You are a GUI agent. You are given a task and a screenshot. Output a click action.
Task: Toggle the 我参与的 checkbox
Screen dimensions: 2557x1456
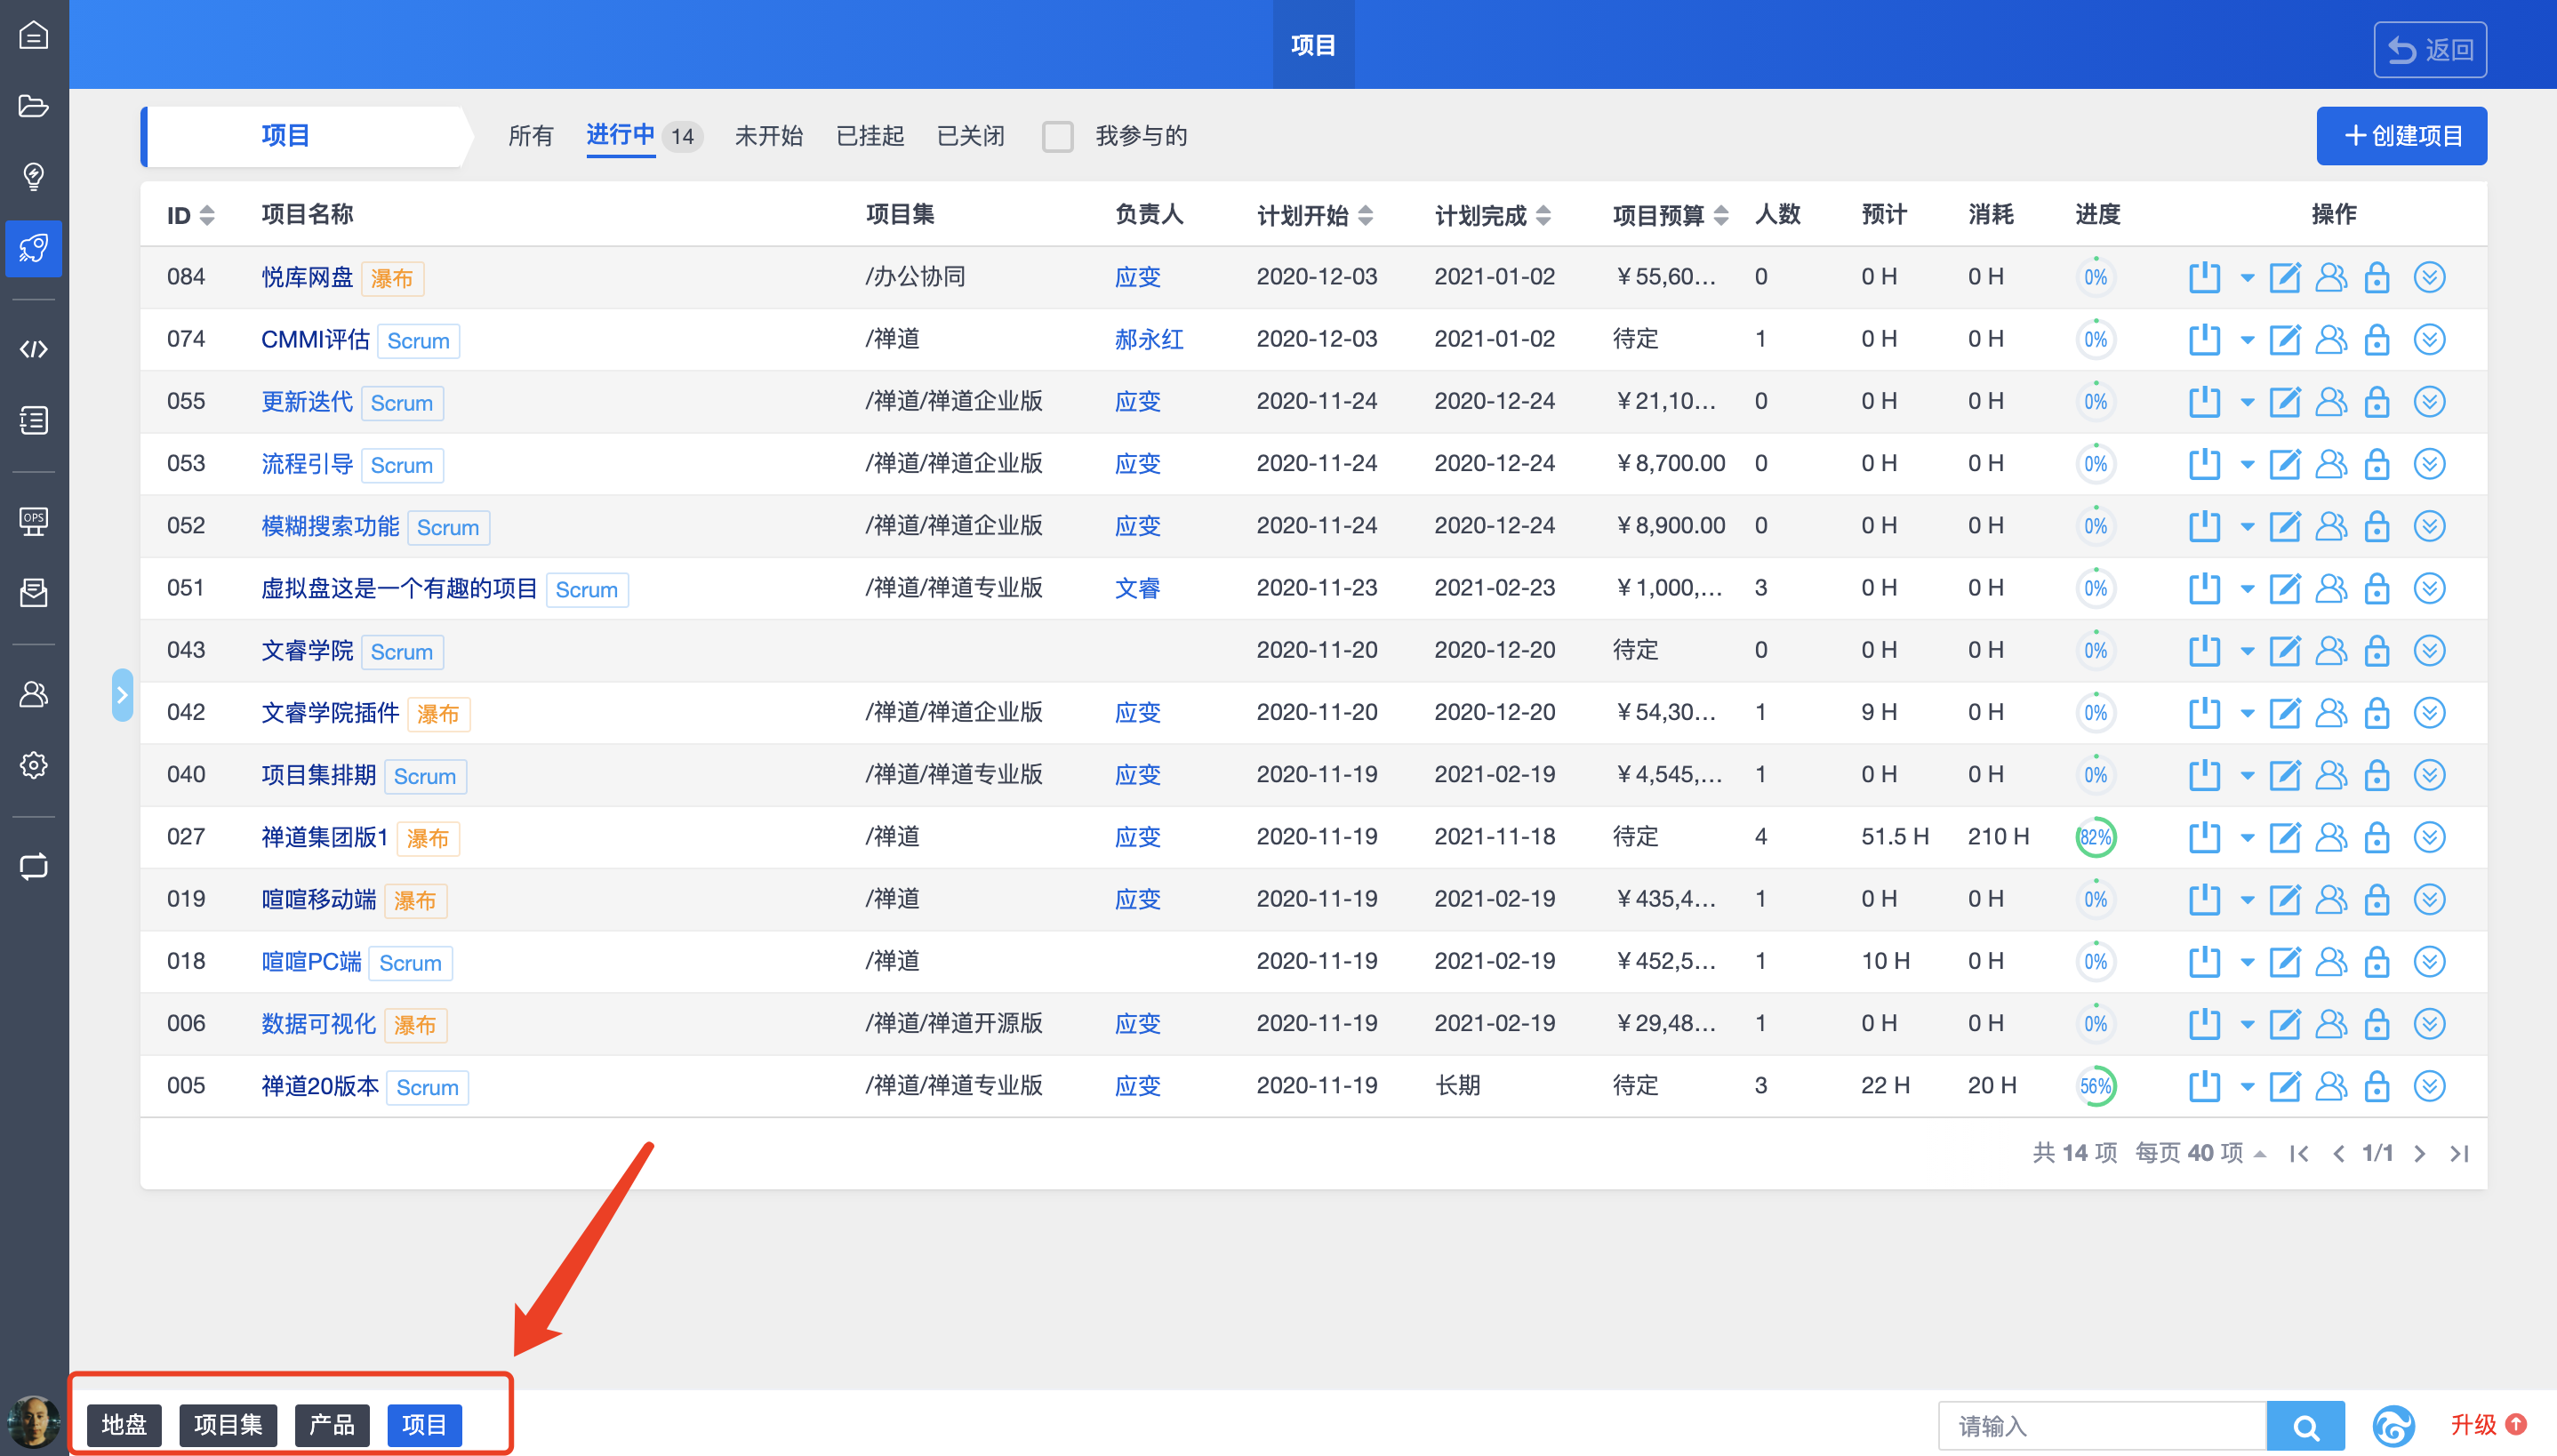1057,136
